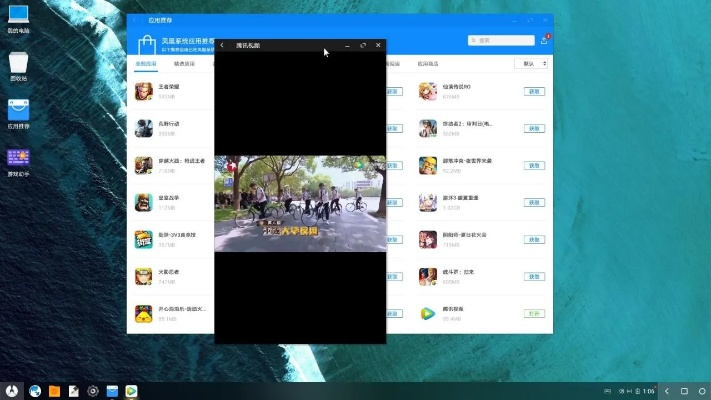Image resolution: width=711 pixels, height=400 pixels.
Task: Click the back arrow in Tencent Video window
Action: [221, 45]
